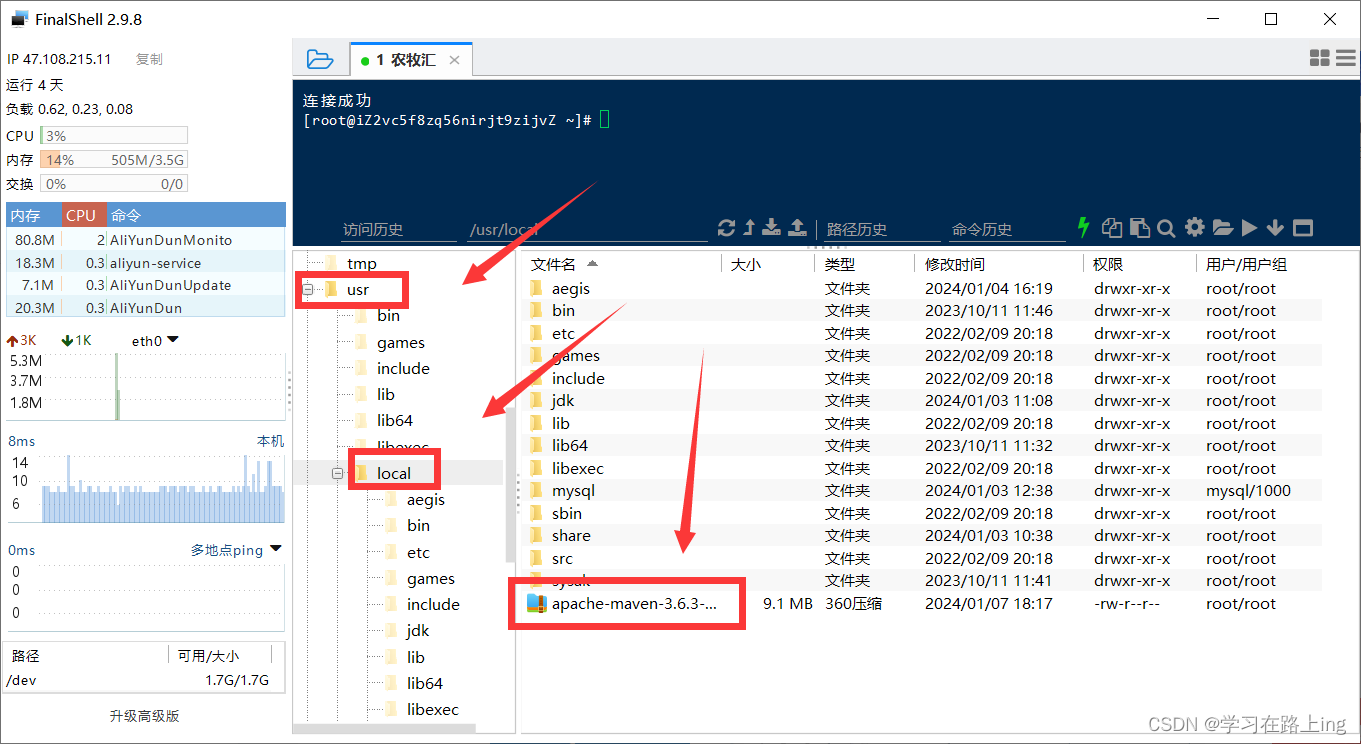Select the aegis folder under local tree

425,499
